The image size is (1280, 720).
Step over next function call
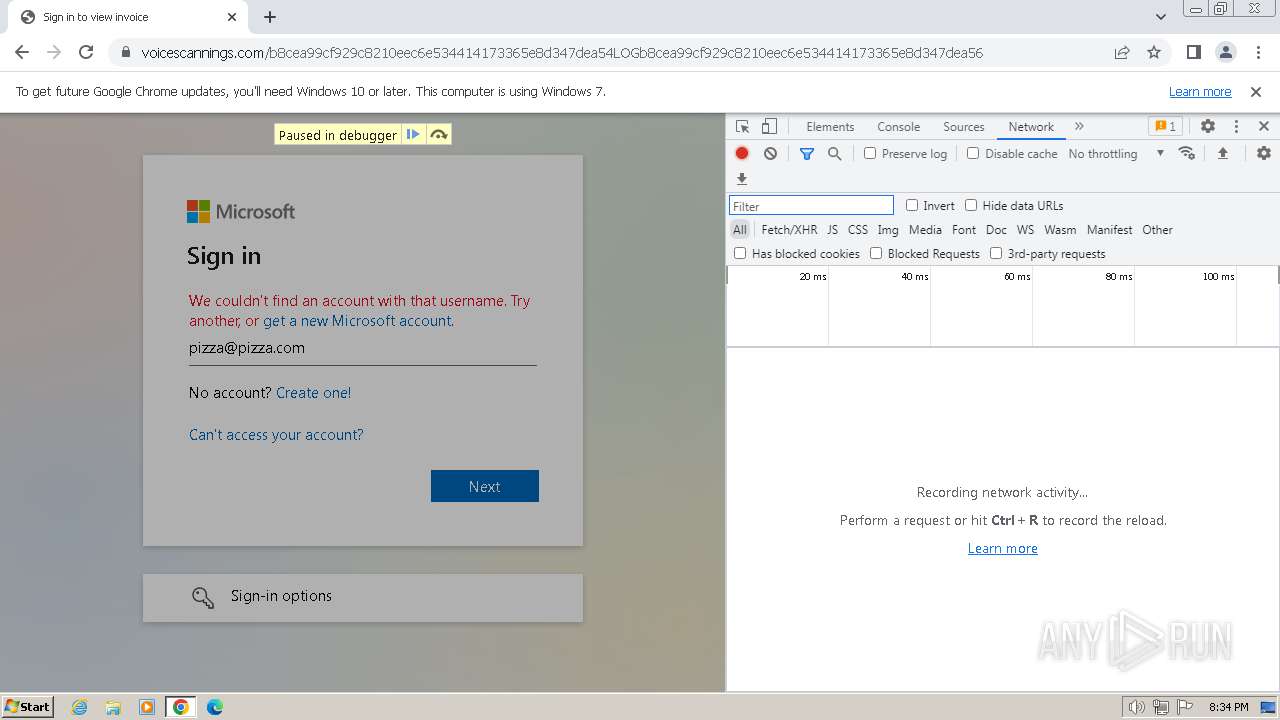tap(439, 135)
